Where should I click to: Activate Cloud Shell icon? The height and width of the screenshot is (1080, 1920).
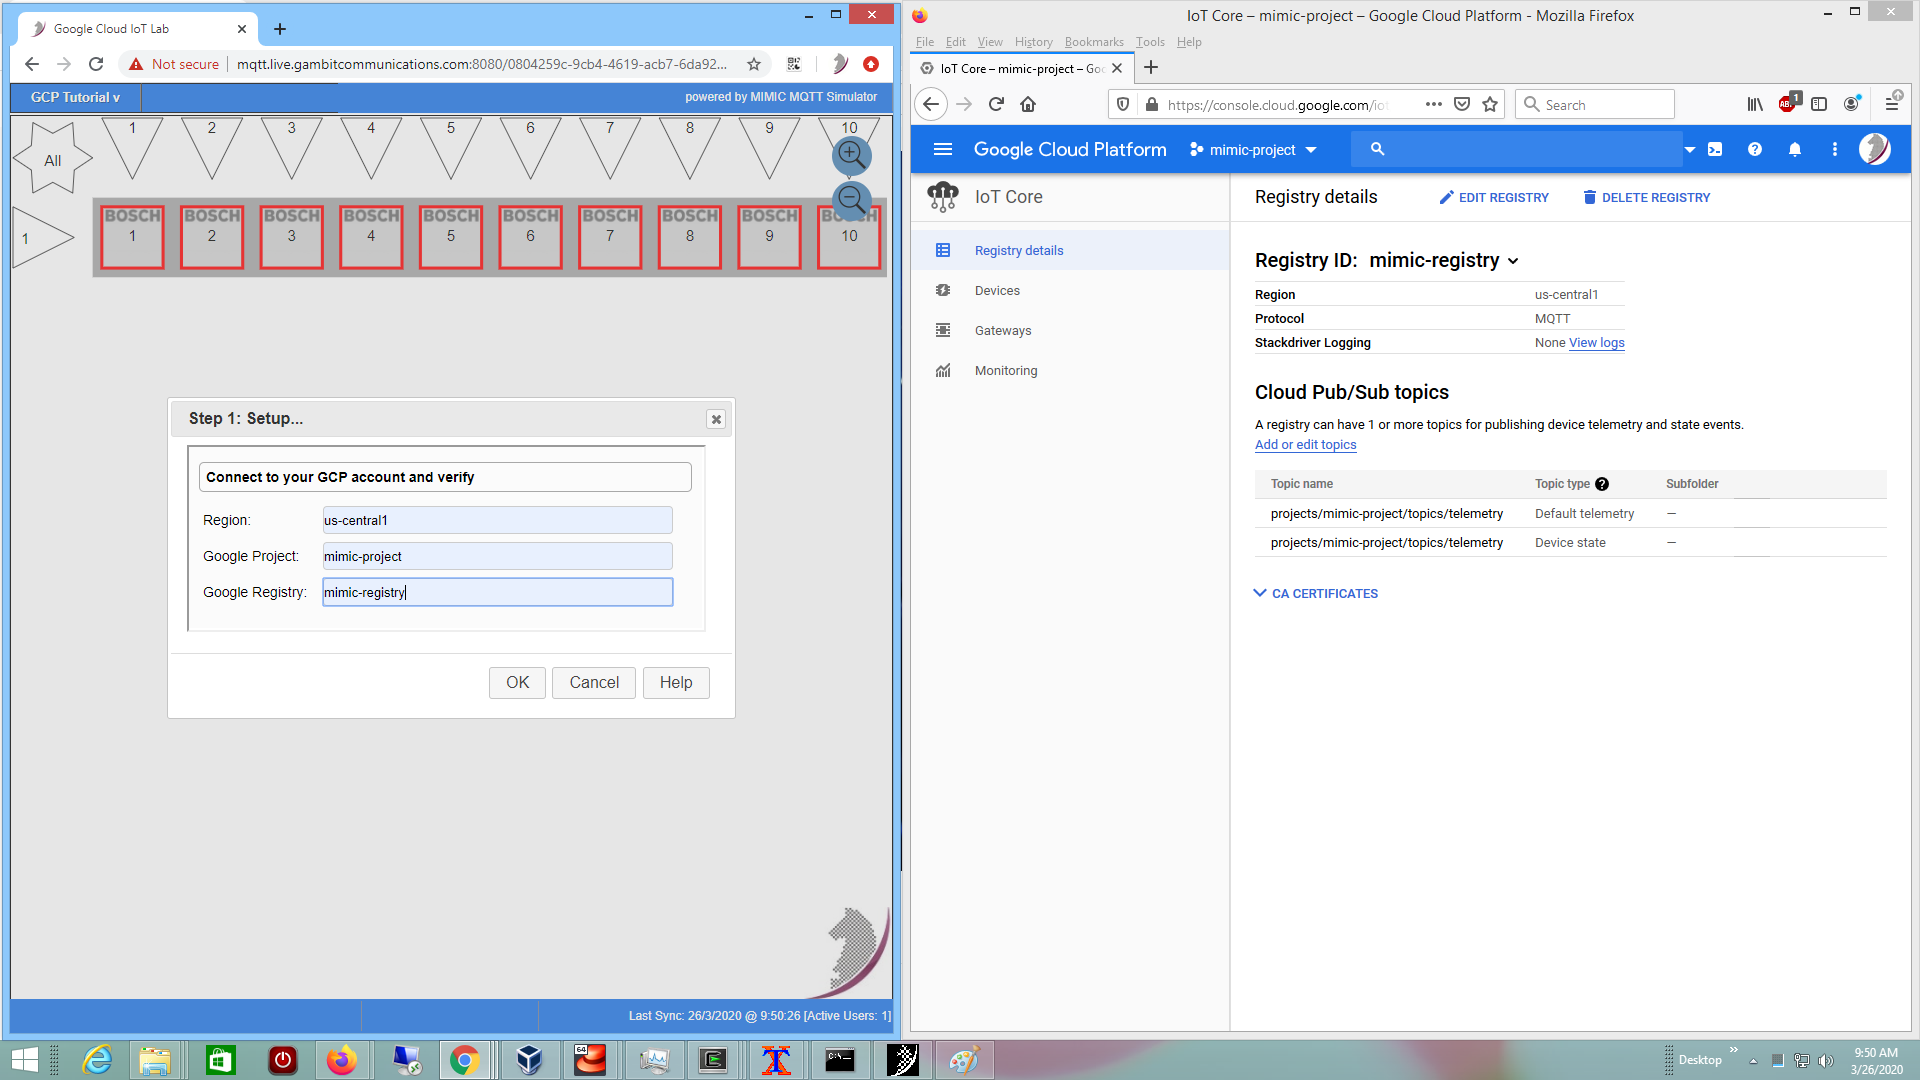[1715, 149]
